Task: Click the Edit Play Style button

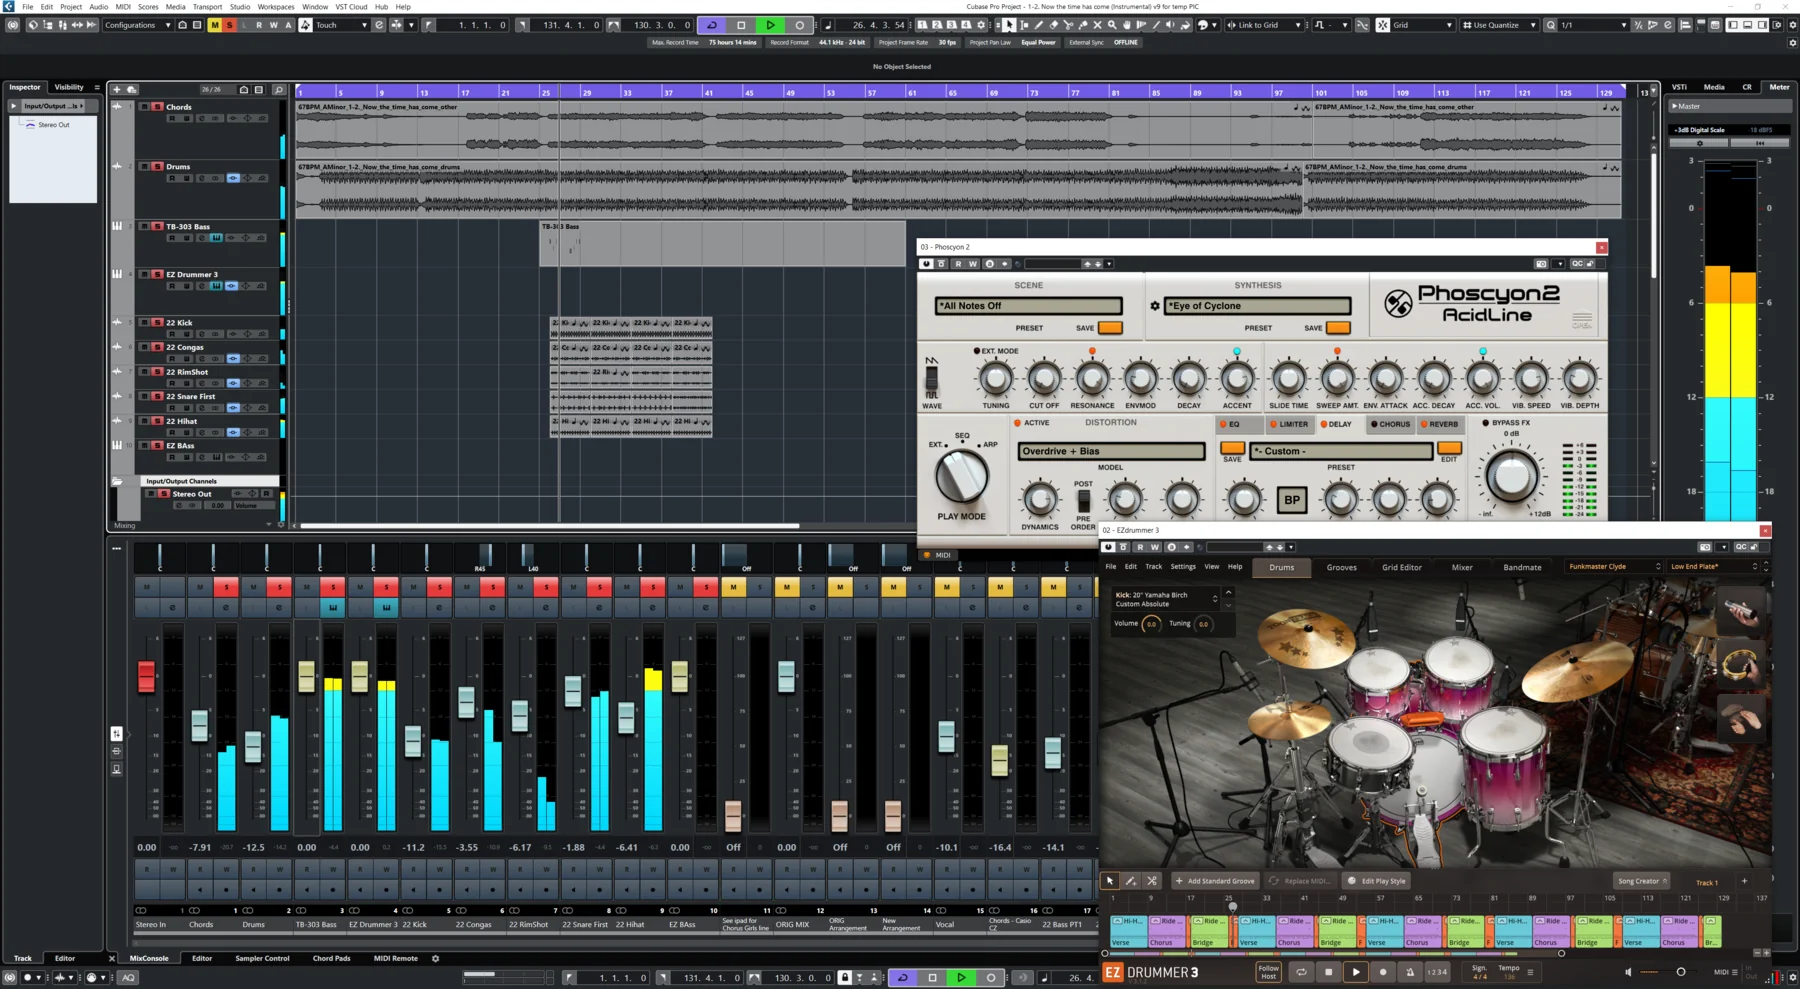Action: 1377,881
